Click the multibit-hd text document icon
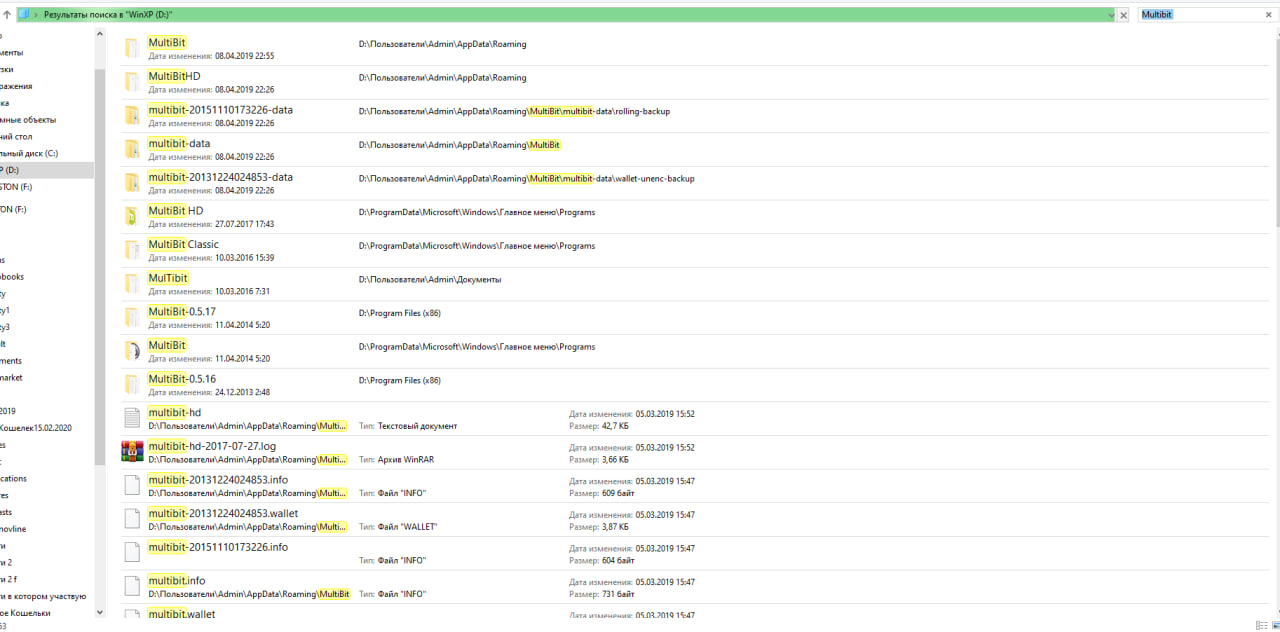 (132, 418)
